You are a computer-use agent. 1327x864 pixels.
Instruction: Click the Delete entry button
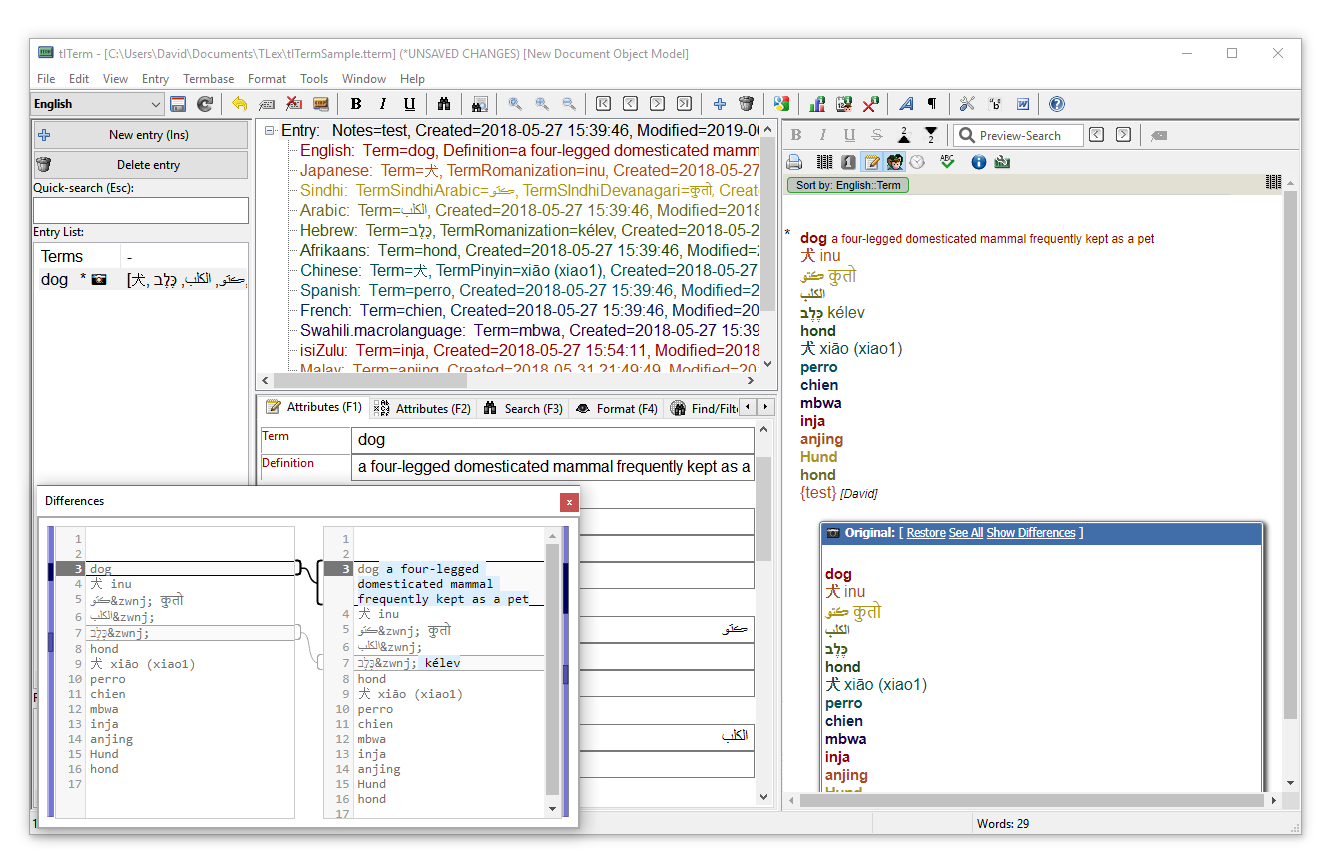coord(141,165)
